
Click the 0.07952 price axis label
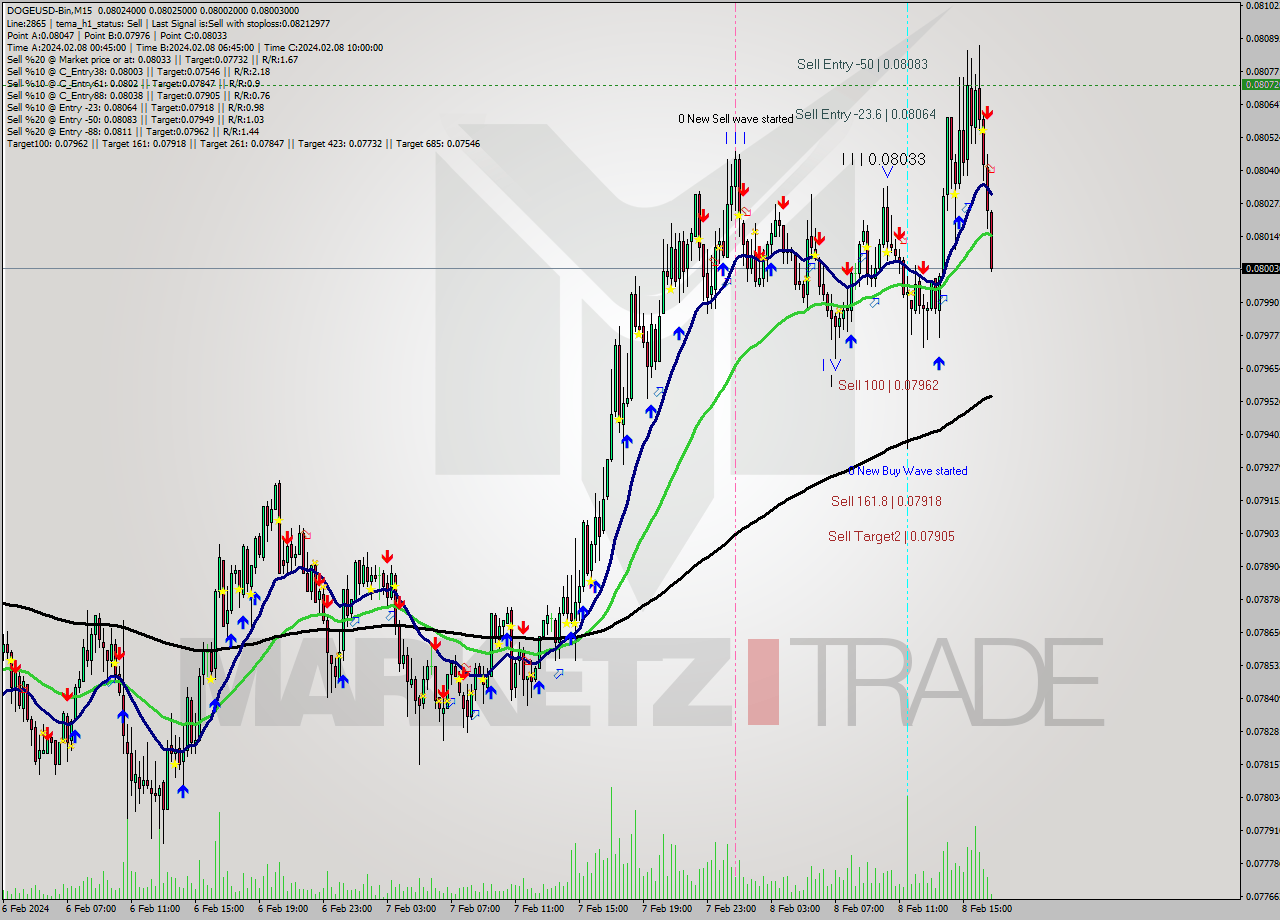(x=1262, y=401)
